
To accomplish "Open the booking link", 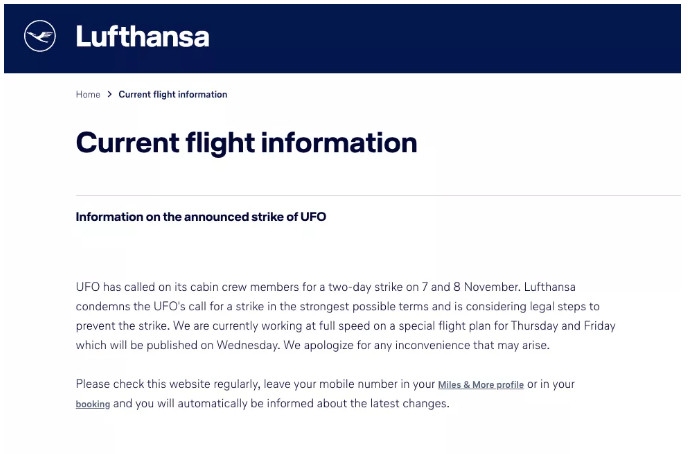I will click(x=92, y=405).
